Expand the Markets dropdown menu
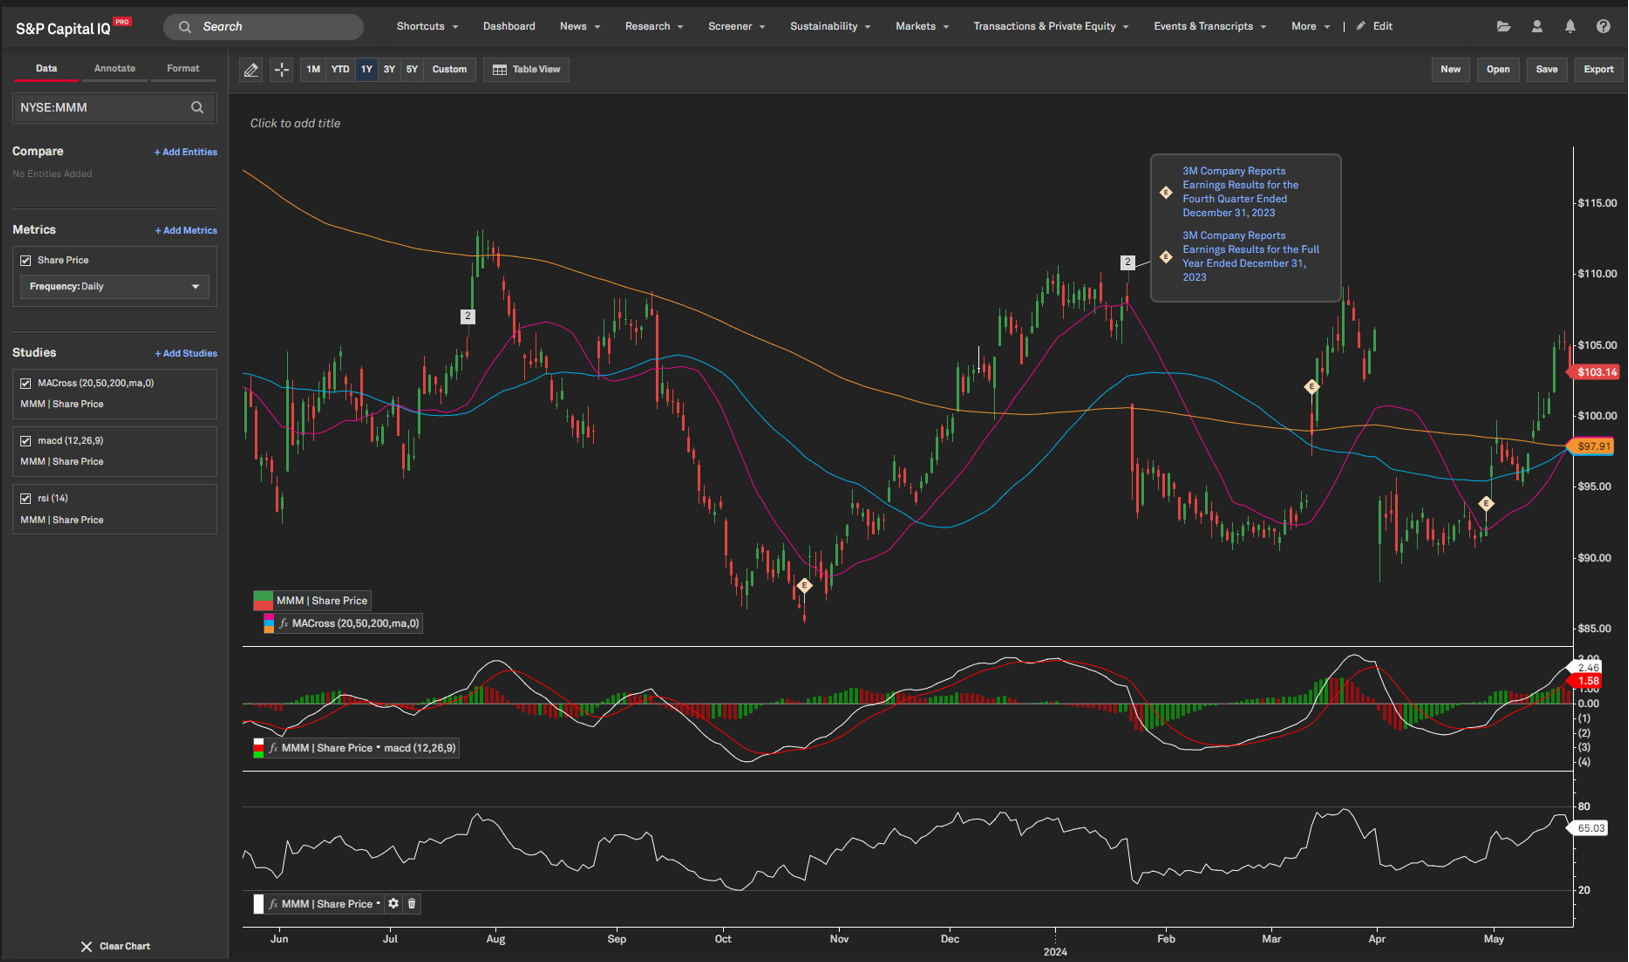The height and width of the screenshot is (962, 1629). tap(921, 27)
